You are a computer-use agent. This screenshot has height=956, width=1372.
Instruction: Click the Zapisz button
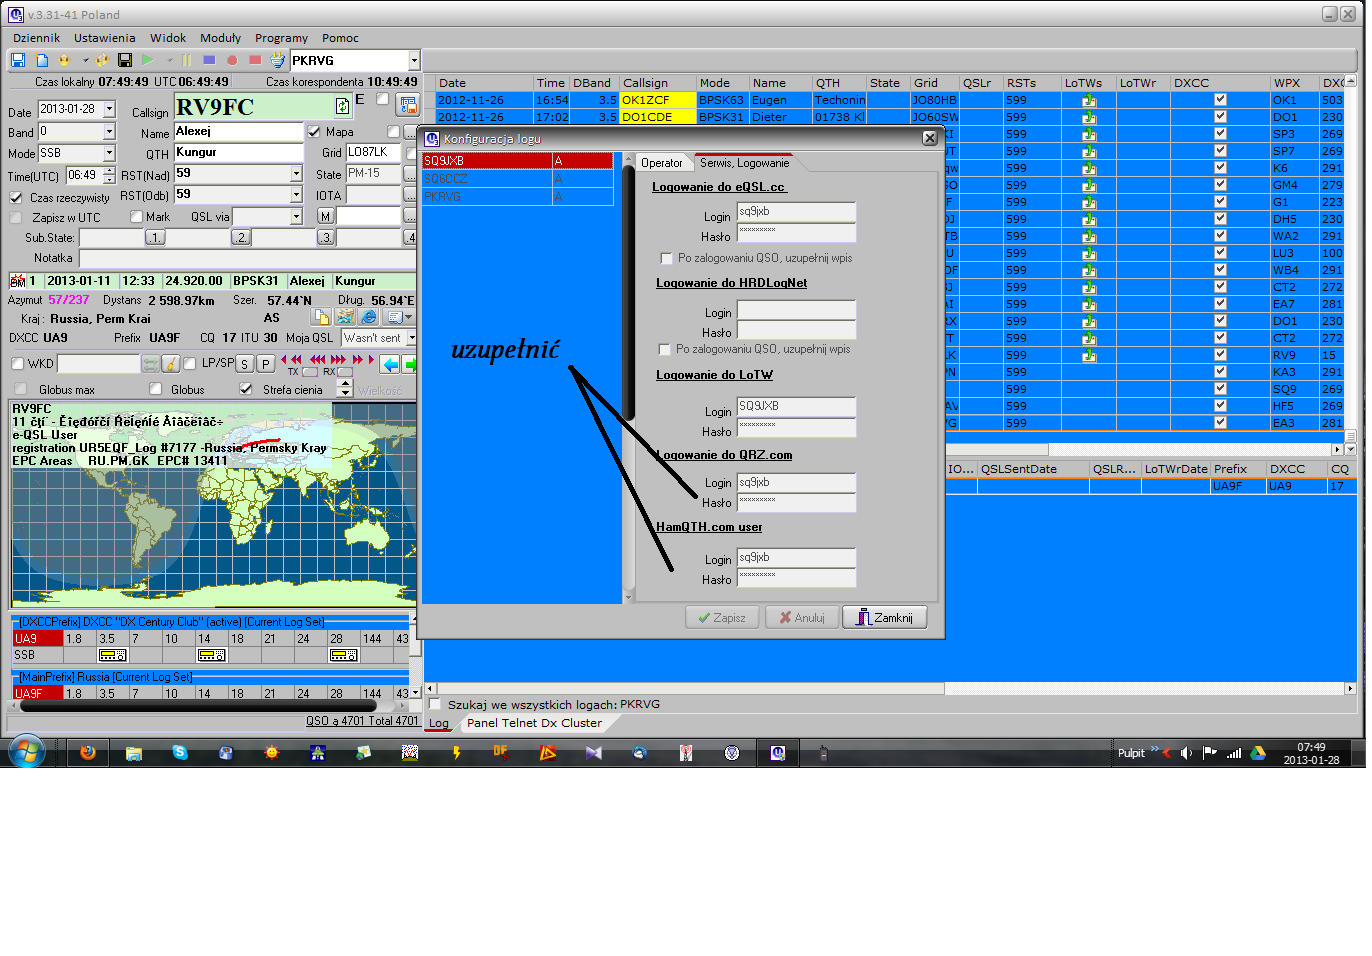[722, 617]
